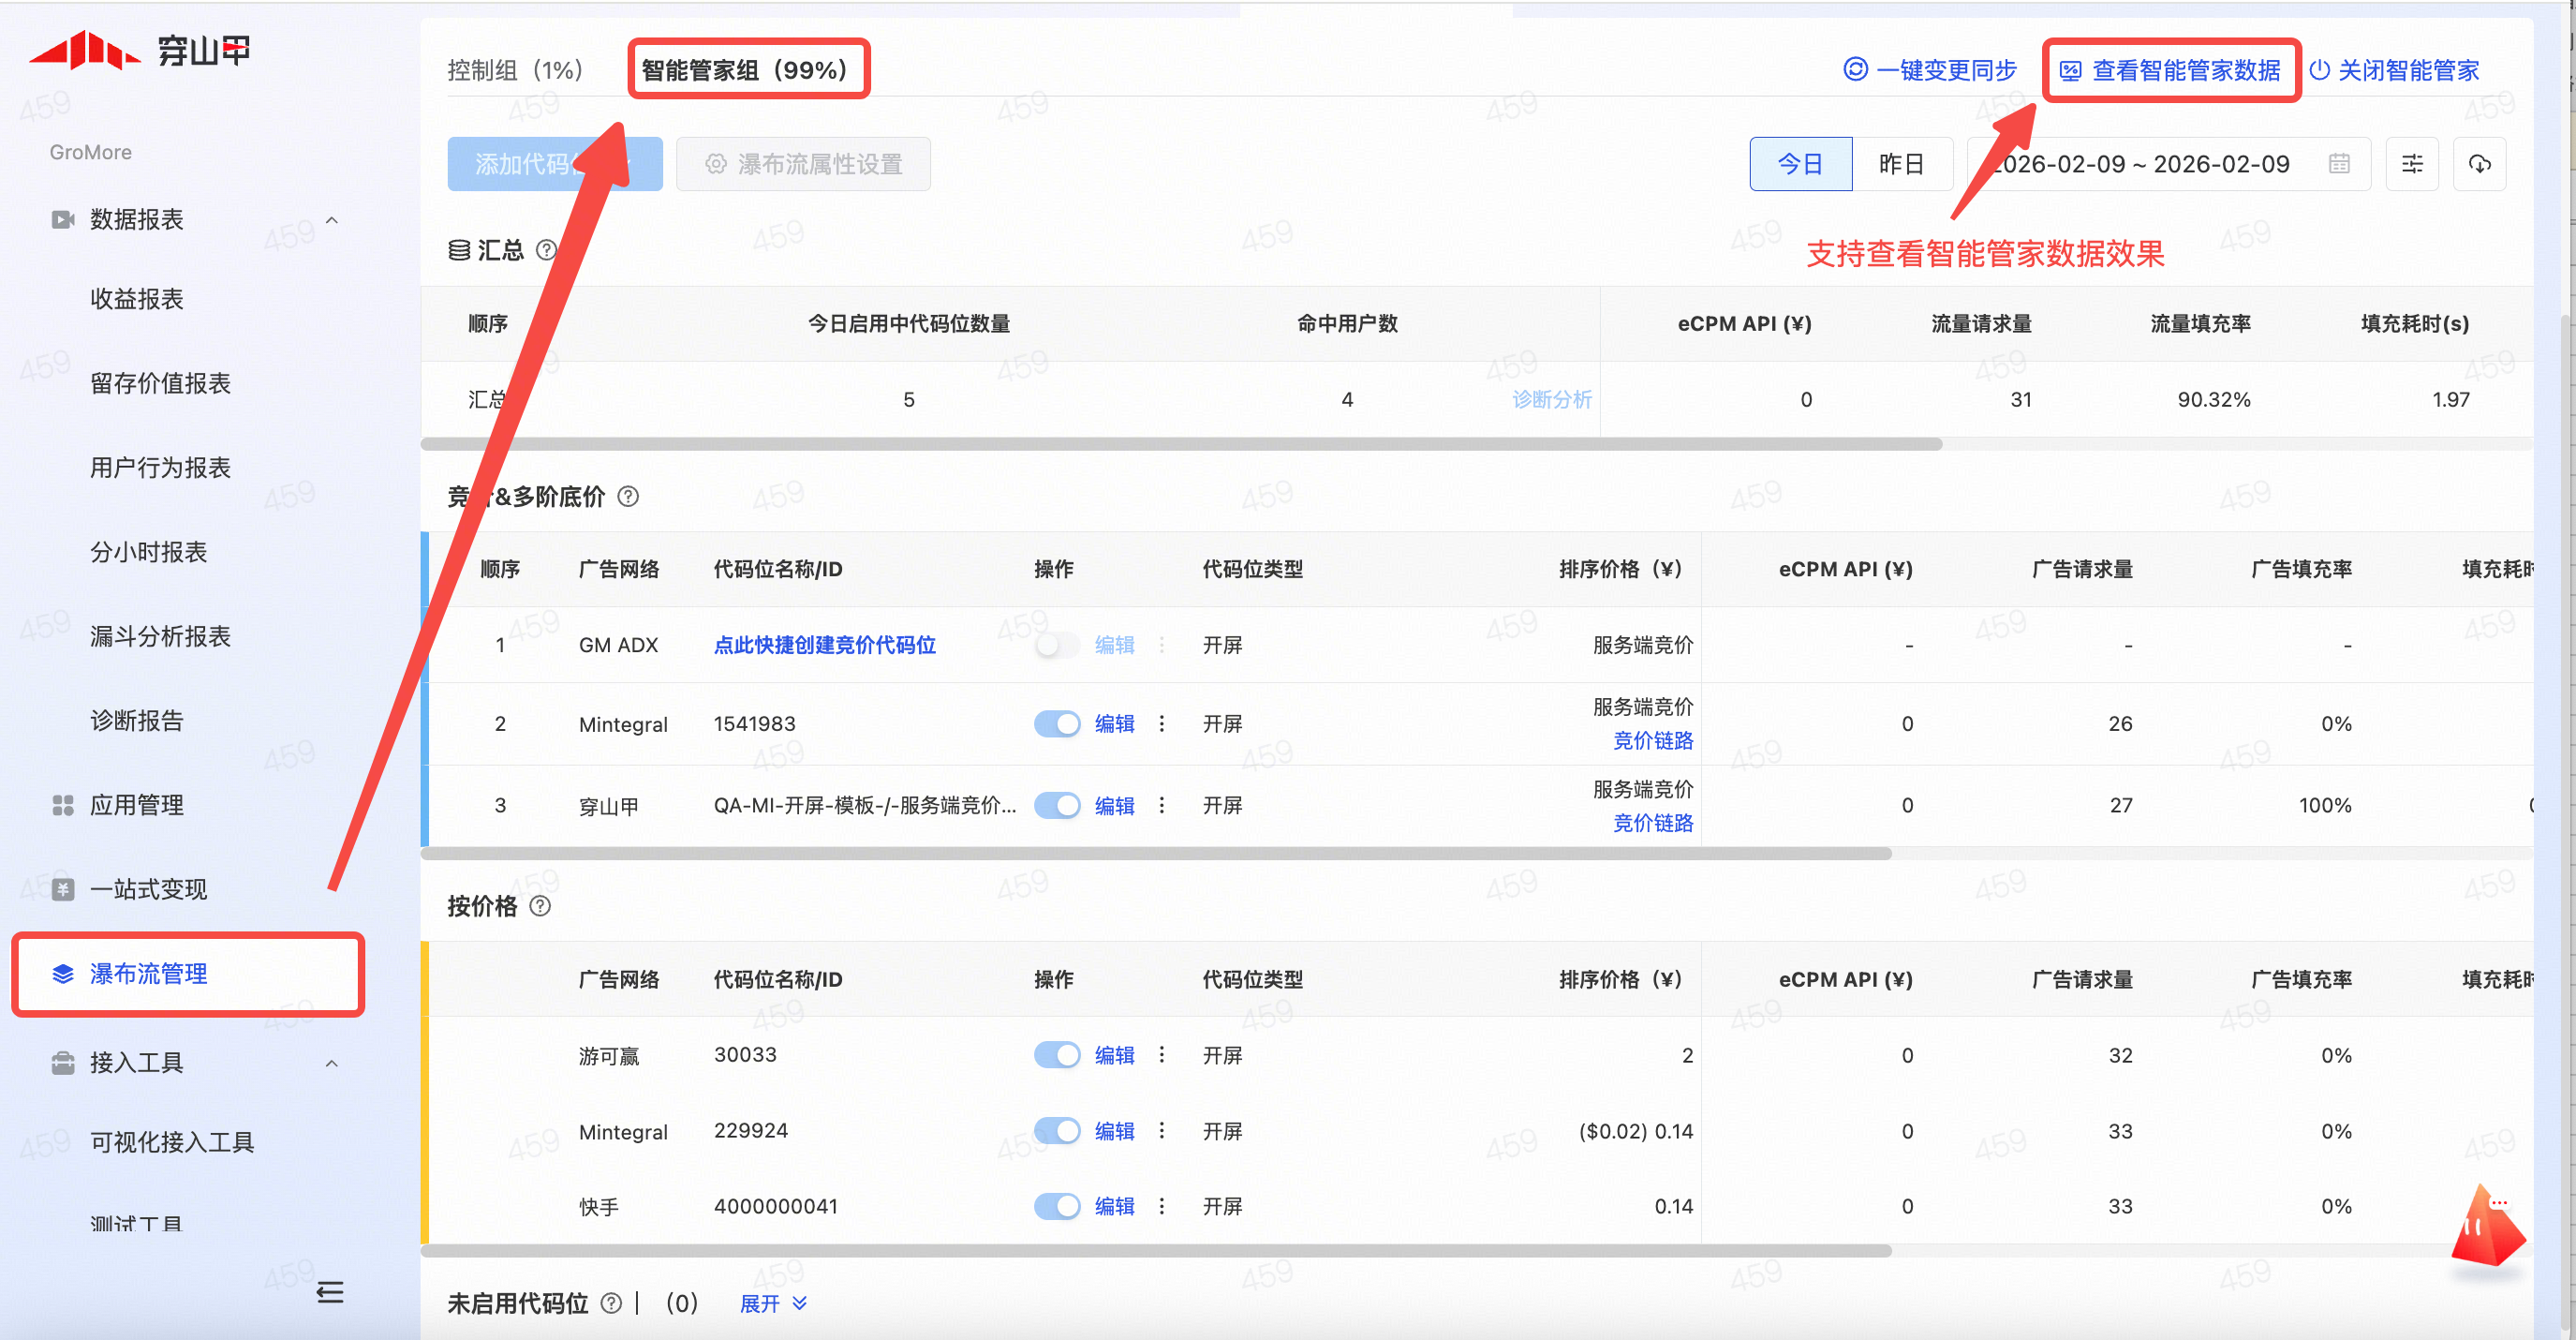
Task: Click help icon next to 汇总 heading
Action: 546,250
